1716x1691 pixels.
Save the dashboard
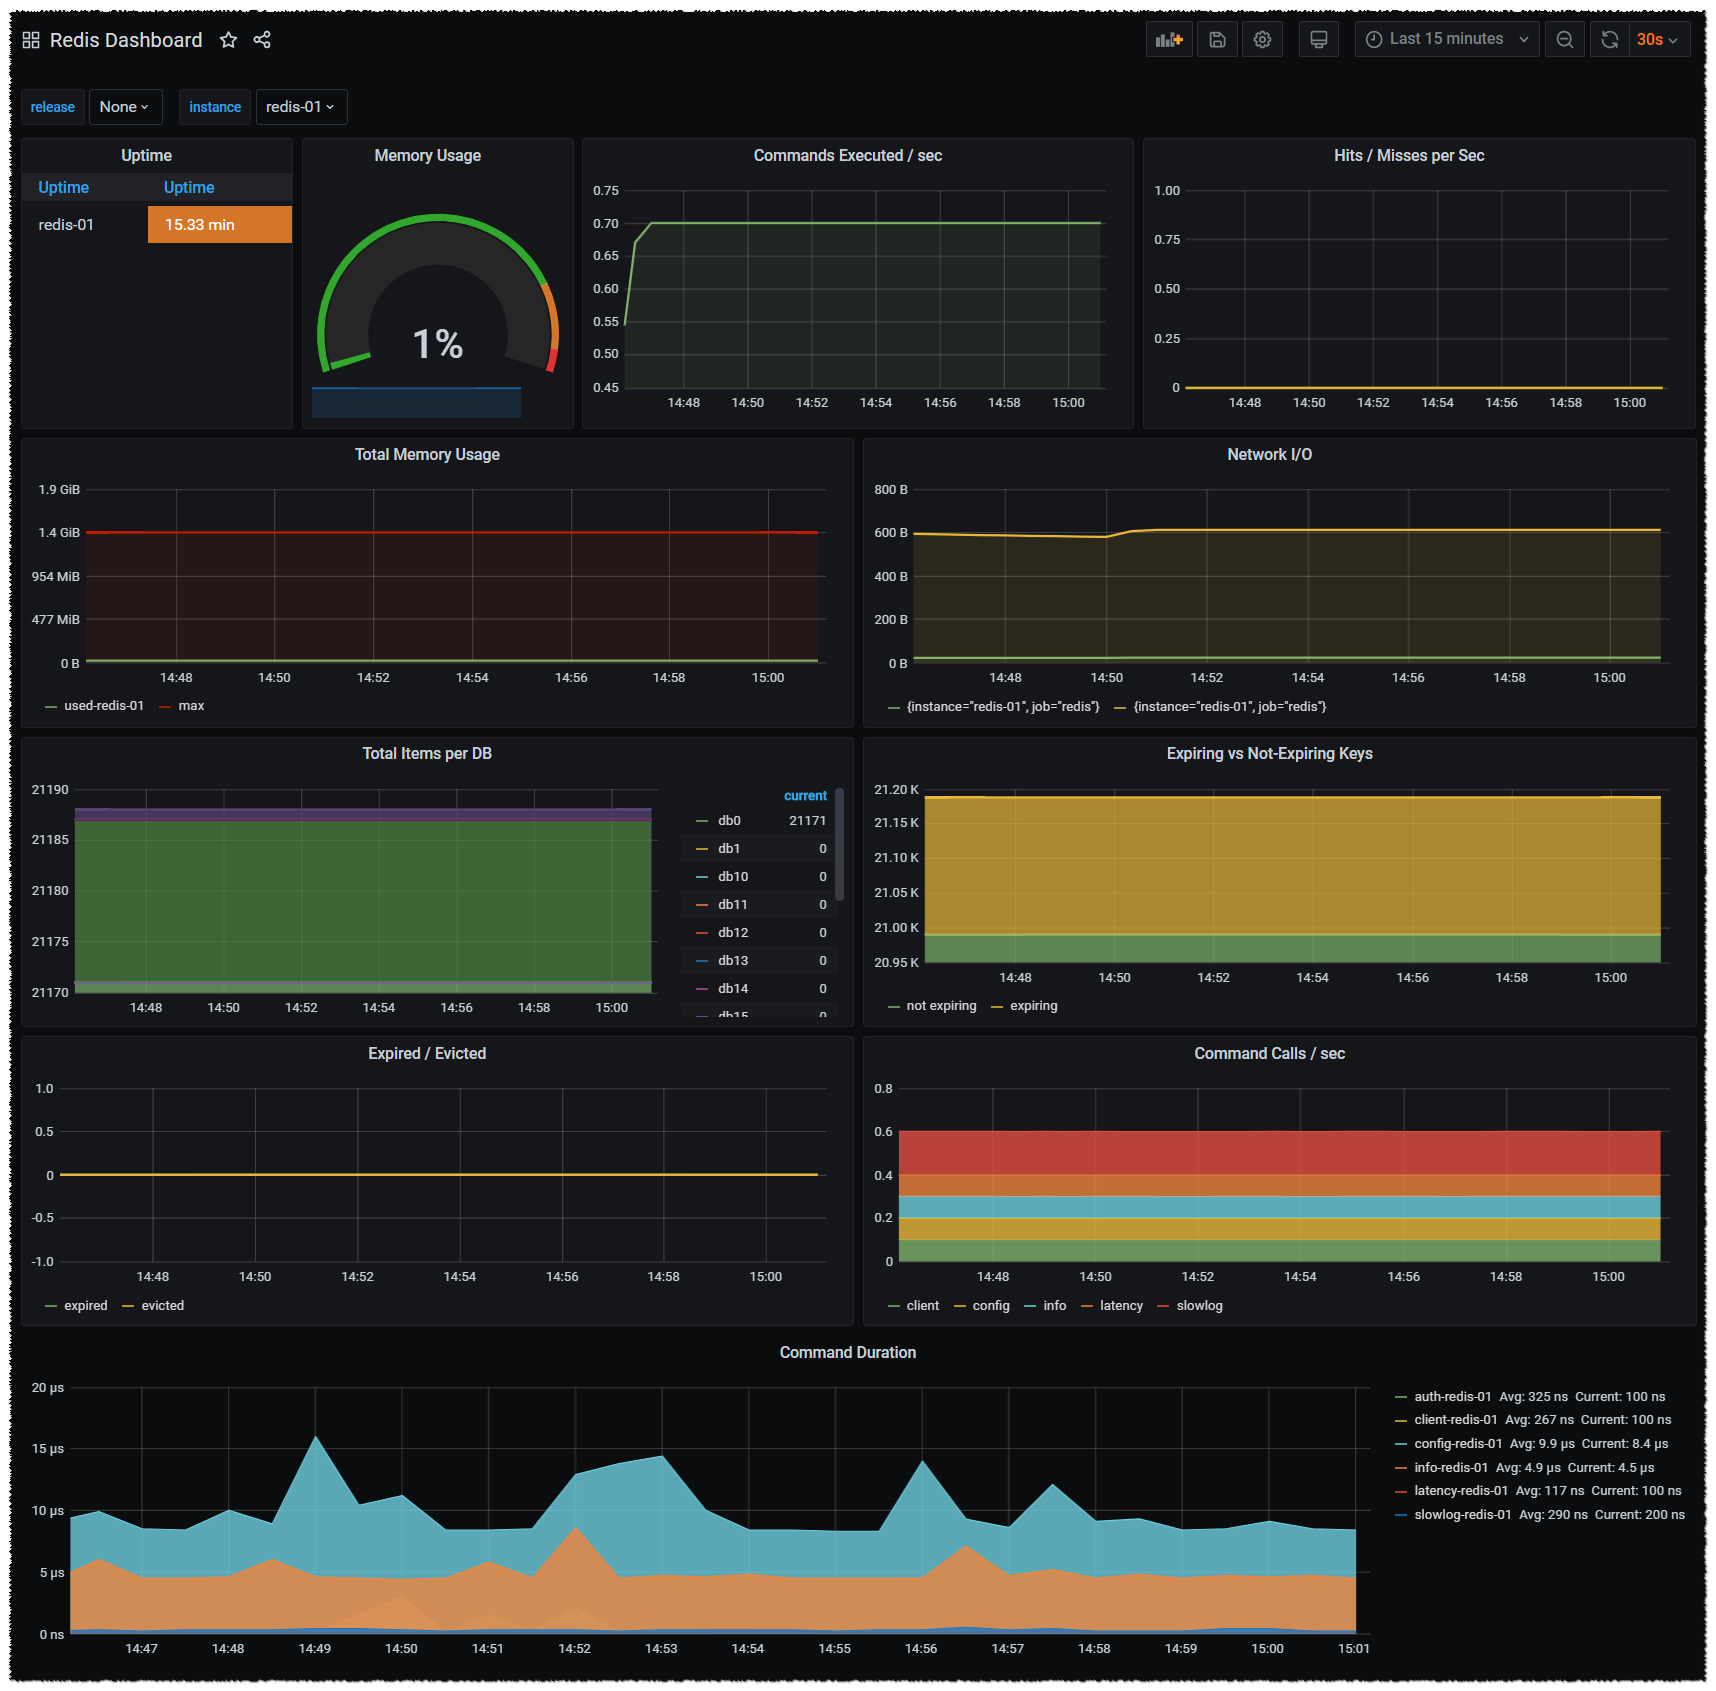coord(1217,40)
